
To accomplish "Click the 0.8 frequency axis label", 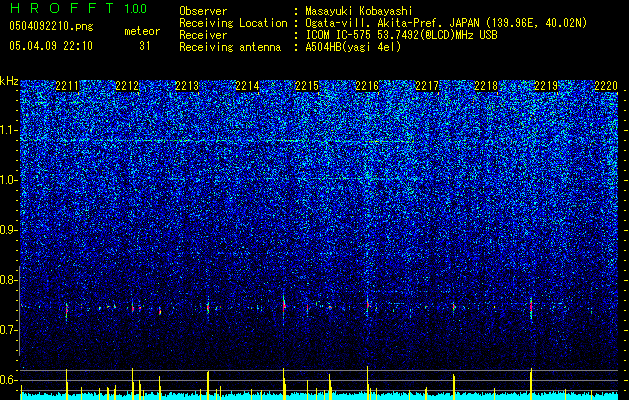I will coord(7,280).
